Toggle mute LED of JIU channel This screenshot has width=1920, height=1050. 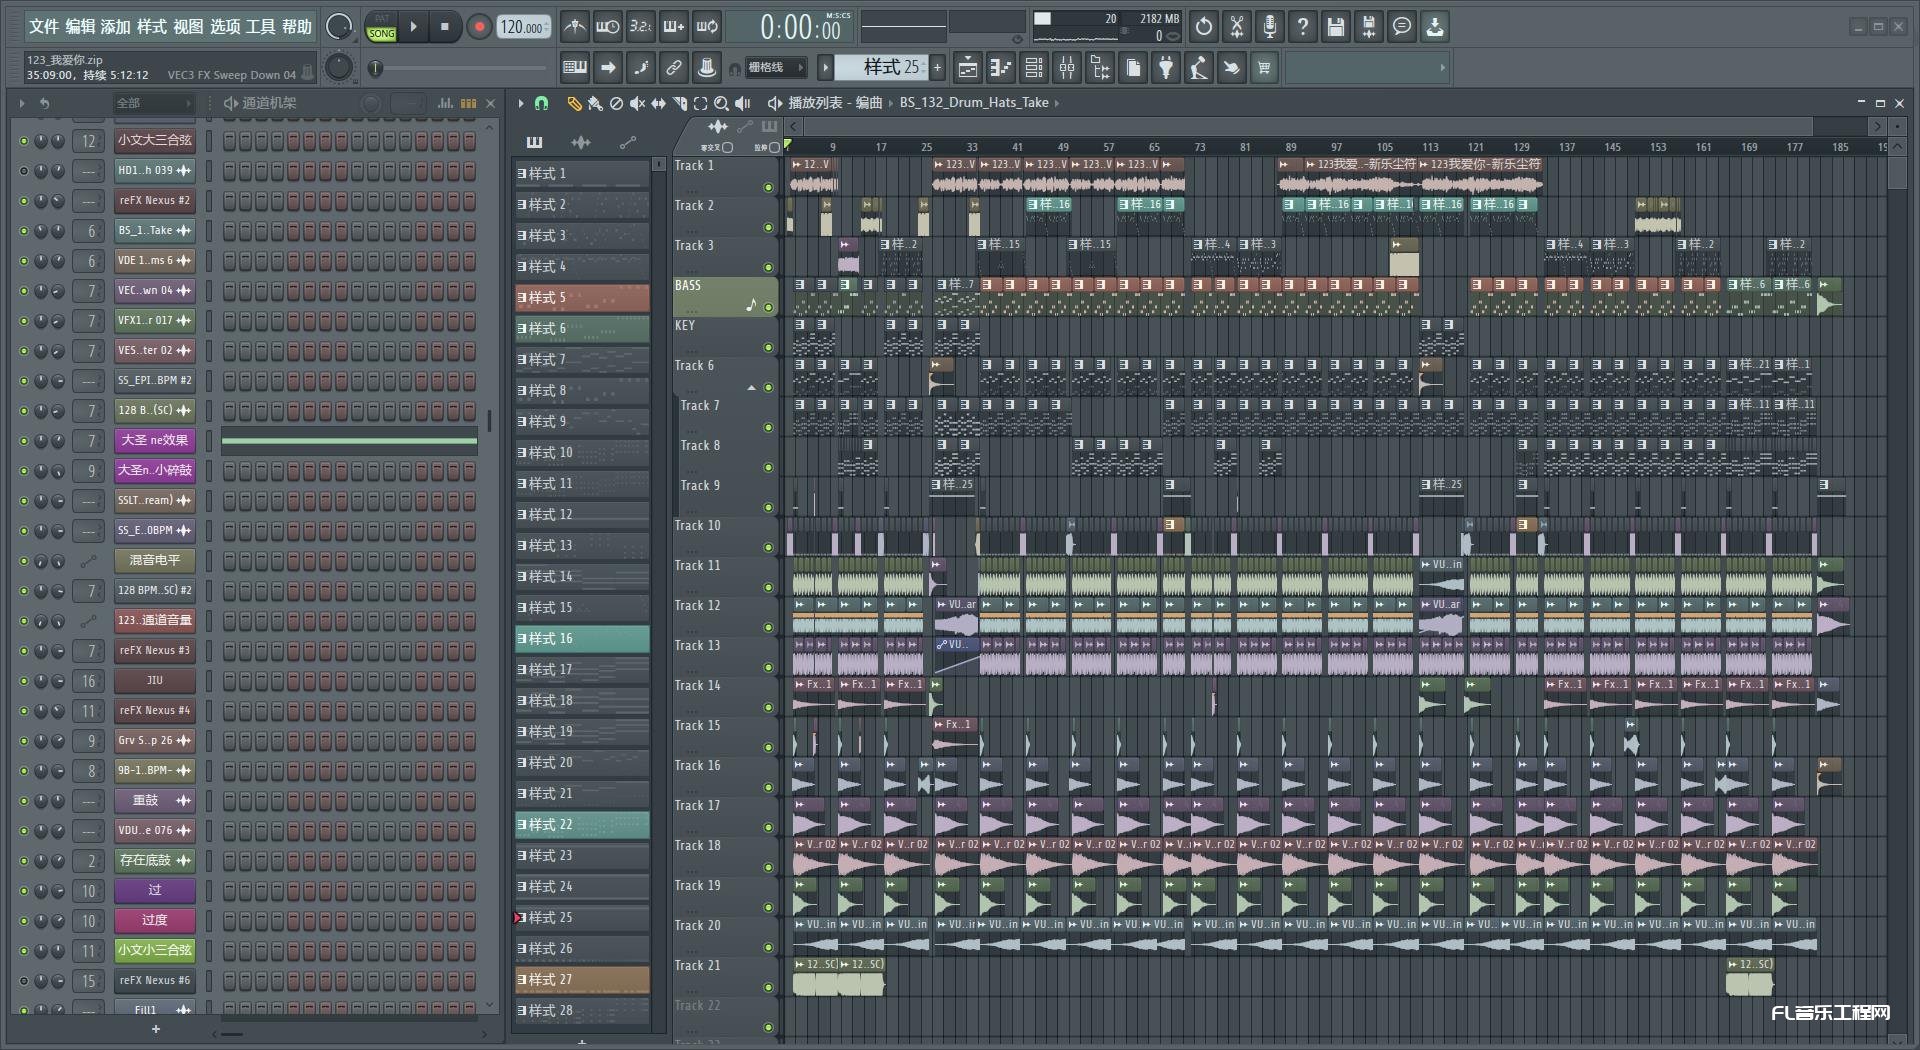pos(24,681)
